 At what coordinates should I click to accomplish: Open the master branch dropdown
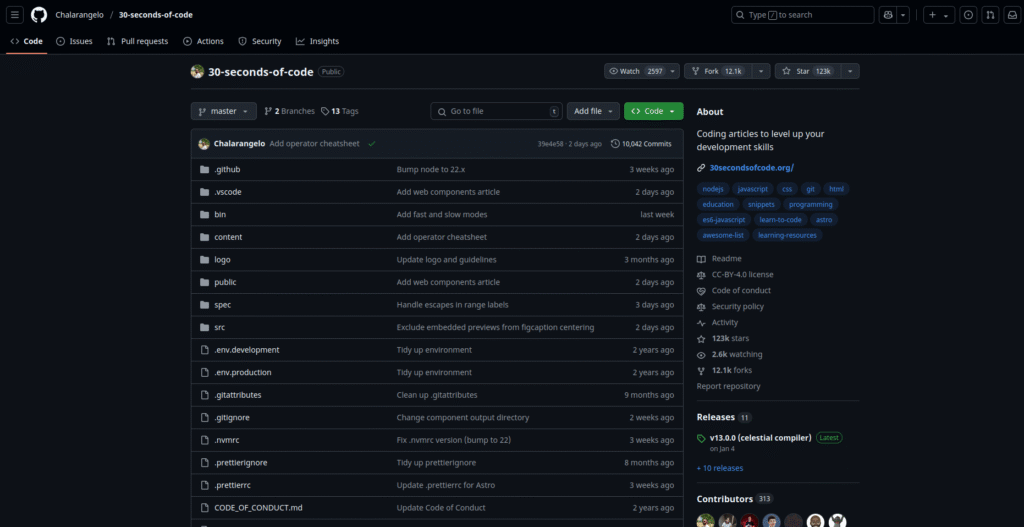pos(223,111)
